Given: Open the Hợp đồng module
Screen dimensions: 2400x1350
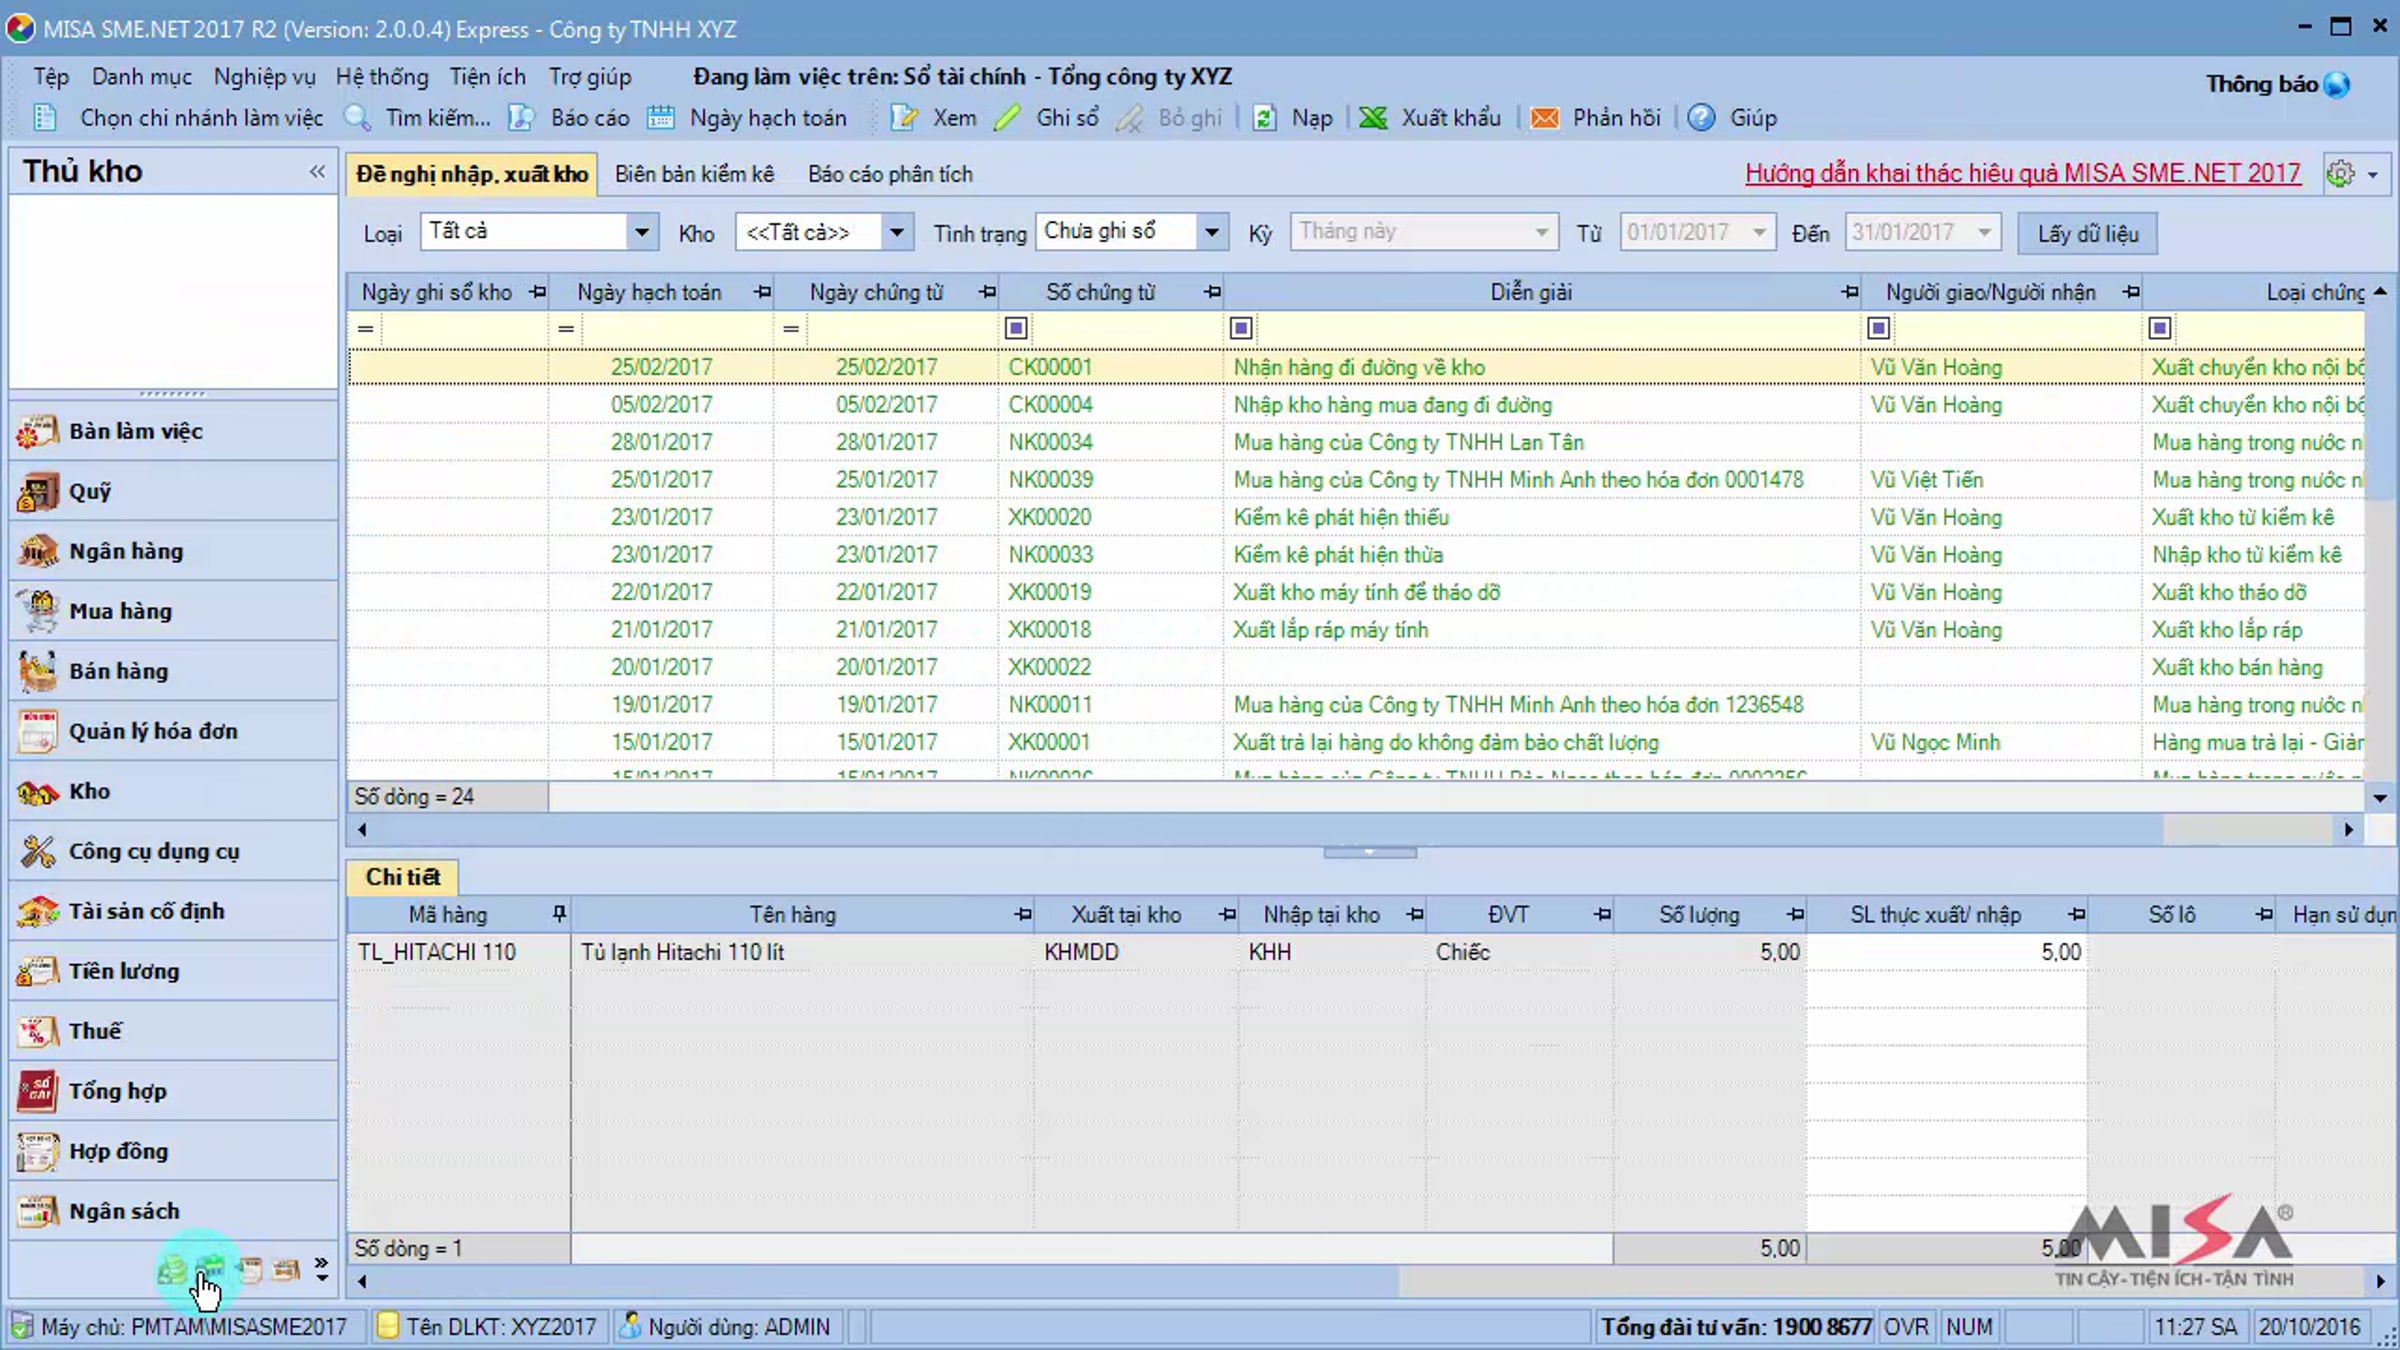Looking at the screenshot, I should pyautogui.click(x=173, y=1151).
